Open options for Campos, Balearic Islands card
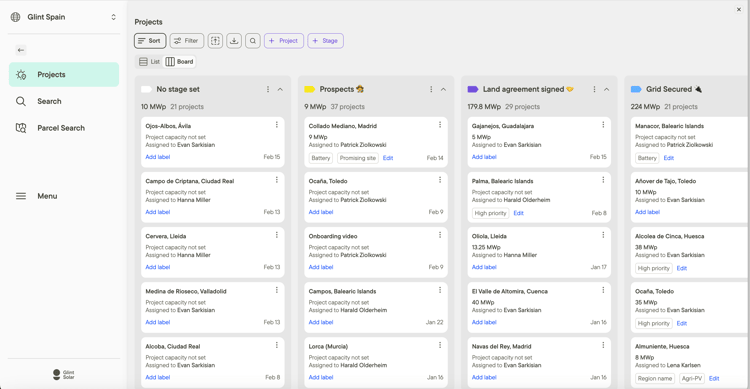Image resolution: width=750 pixels, height=389 pixels. [440, 290]
